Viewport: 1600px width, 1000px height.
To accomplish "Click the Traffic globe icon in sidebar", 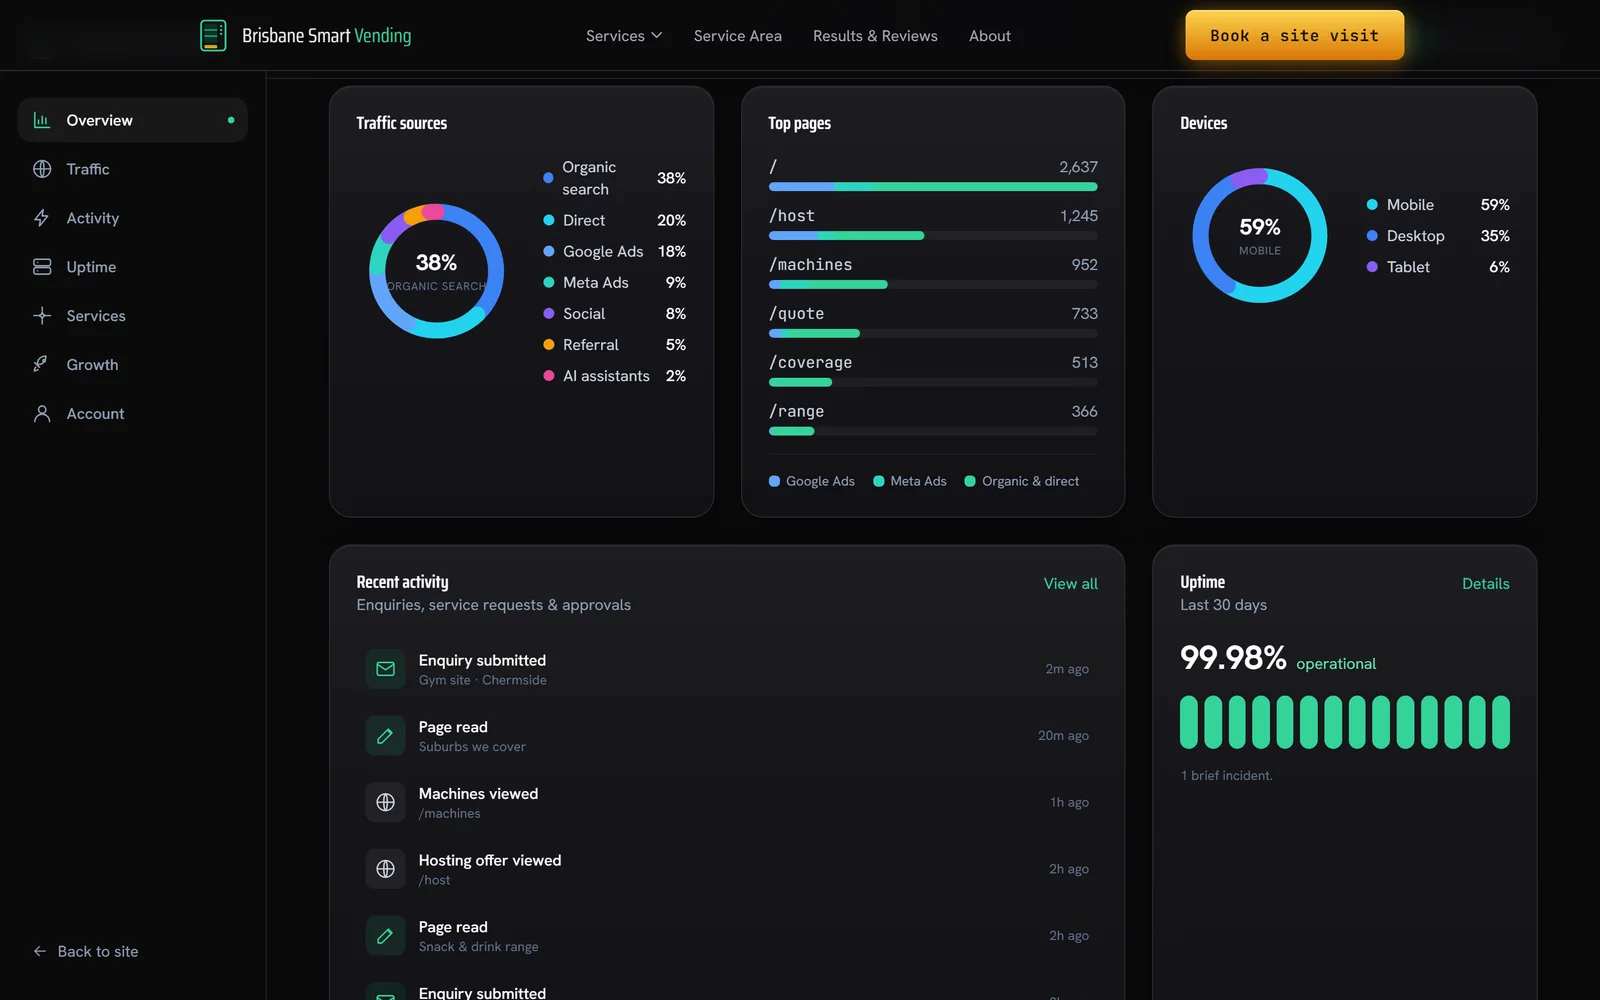I will pos(42,169).
